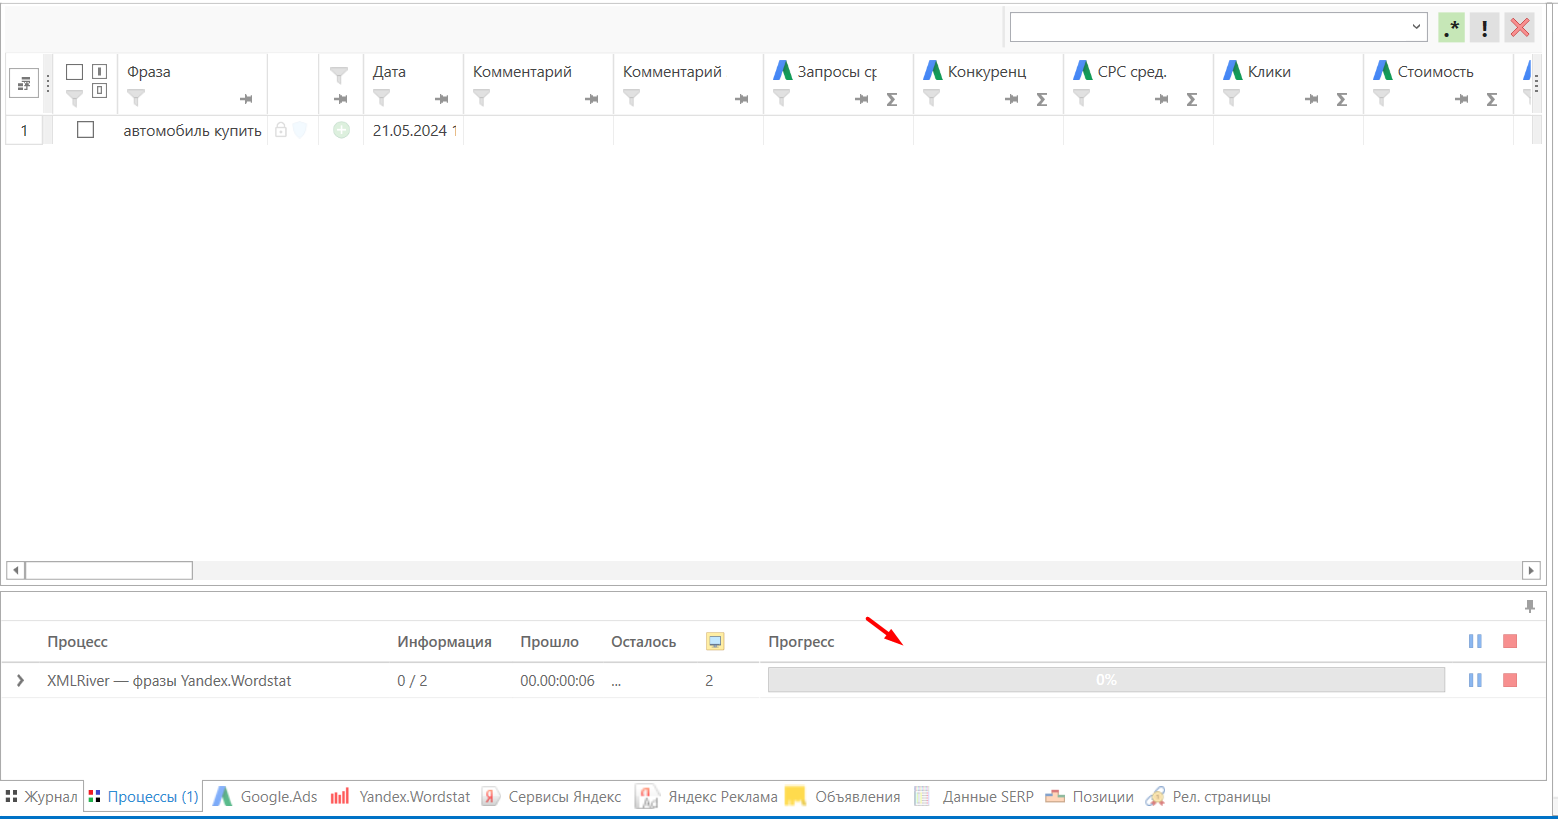Click the filter icon in the Конкуренц column
The width and height of the screenshot is (1558, 819).
pos(931,98)
